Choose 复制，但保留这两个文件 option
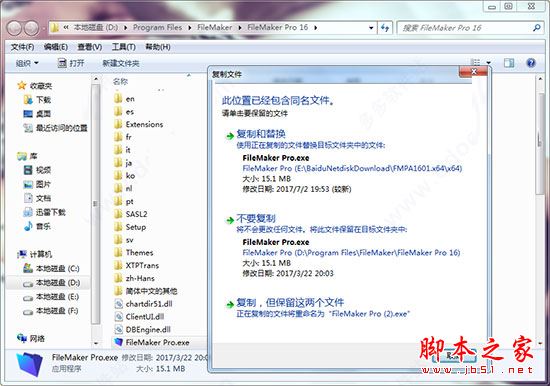This screenshot has height=386, width=550. click(290, 302)
